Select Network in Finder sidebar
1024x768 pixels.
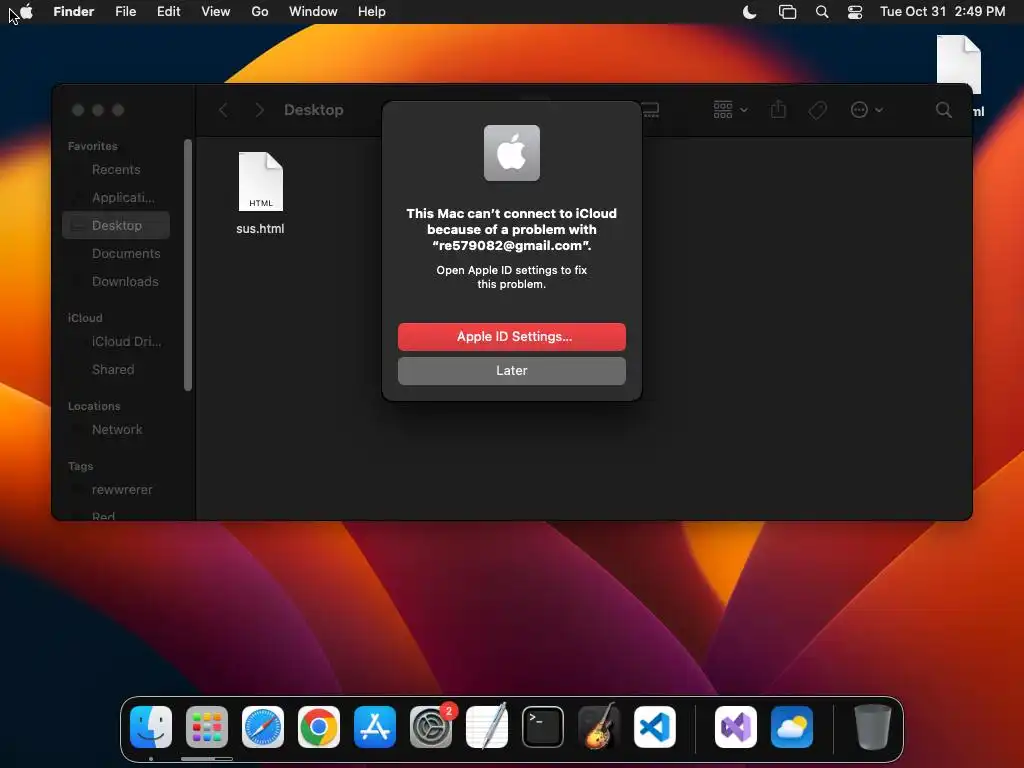(116, 430)
